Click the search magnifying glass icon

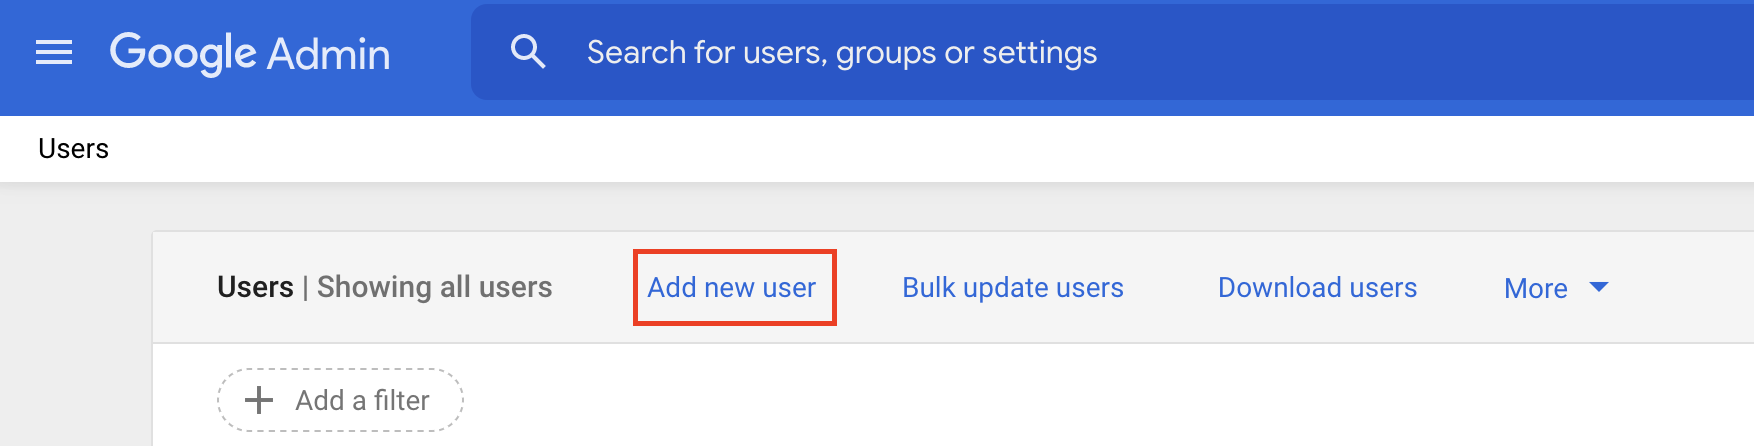[527, 51]
